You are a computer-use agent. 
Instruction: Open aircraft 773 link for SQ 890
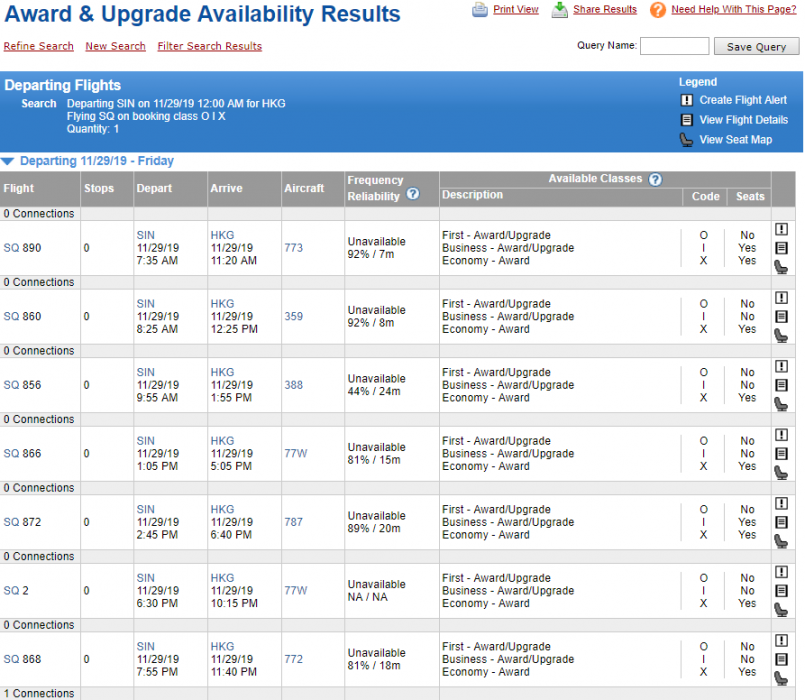293,248
